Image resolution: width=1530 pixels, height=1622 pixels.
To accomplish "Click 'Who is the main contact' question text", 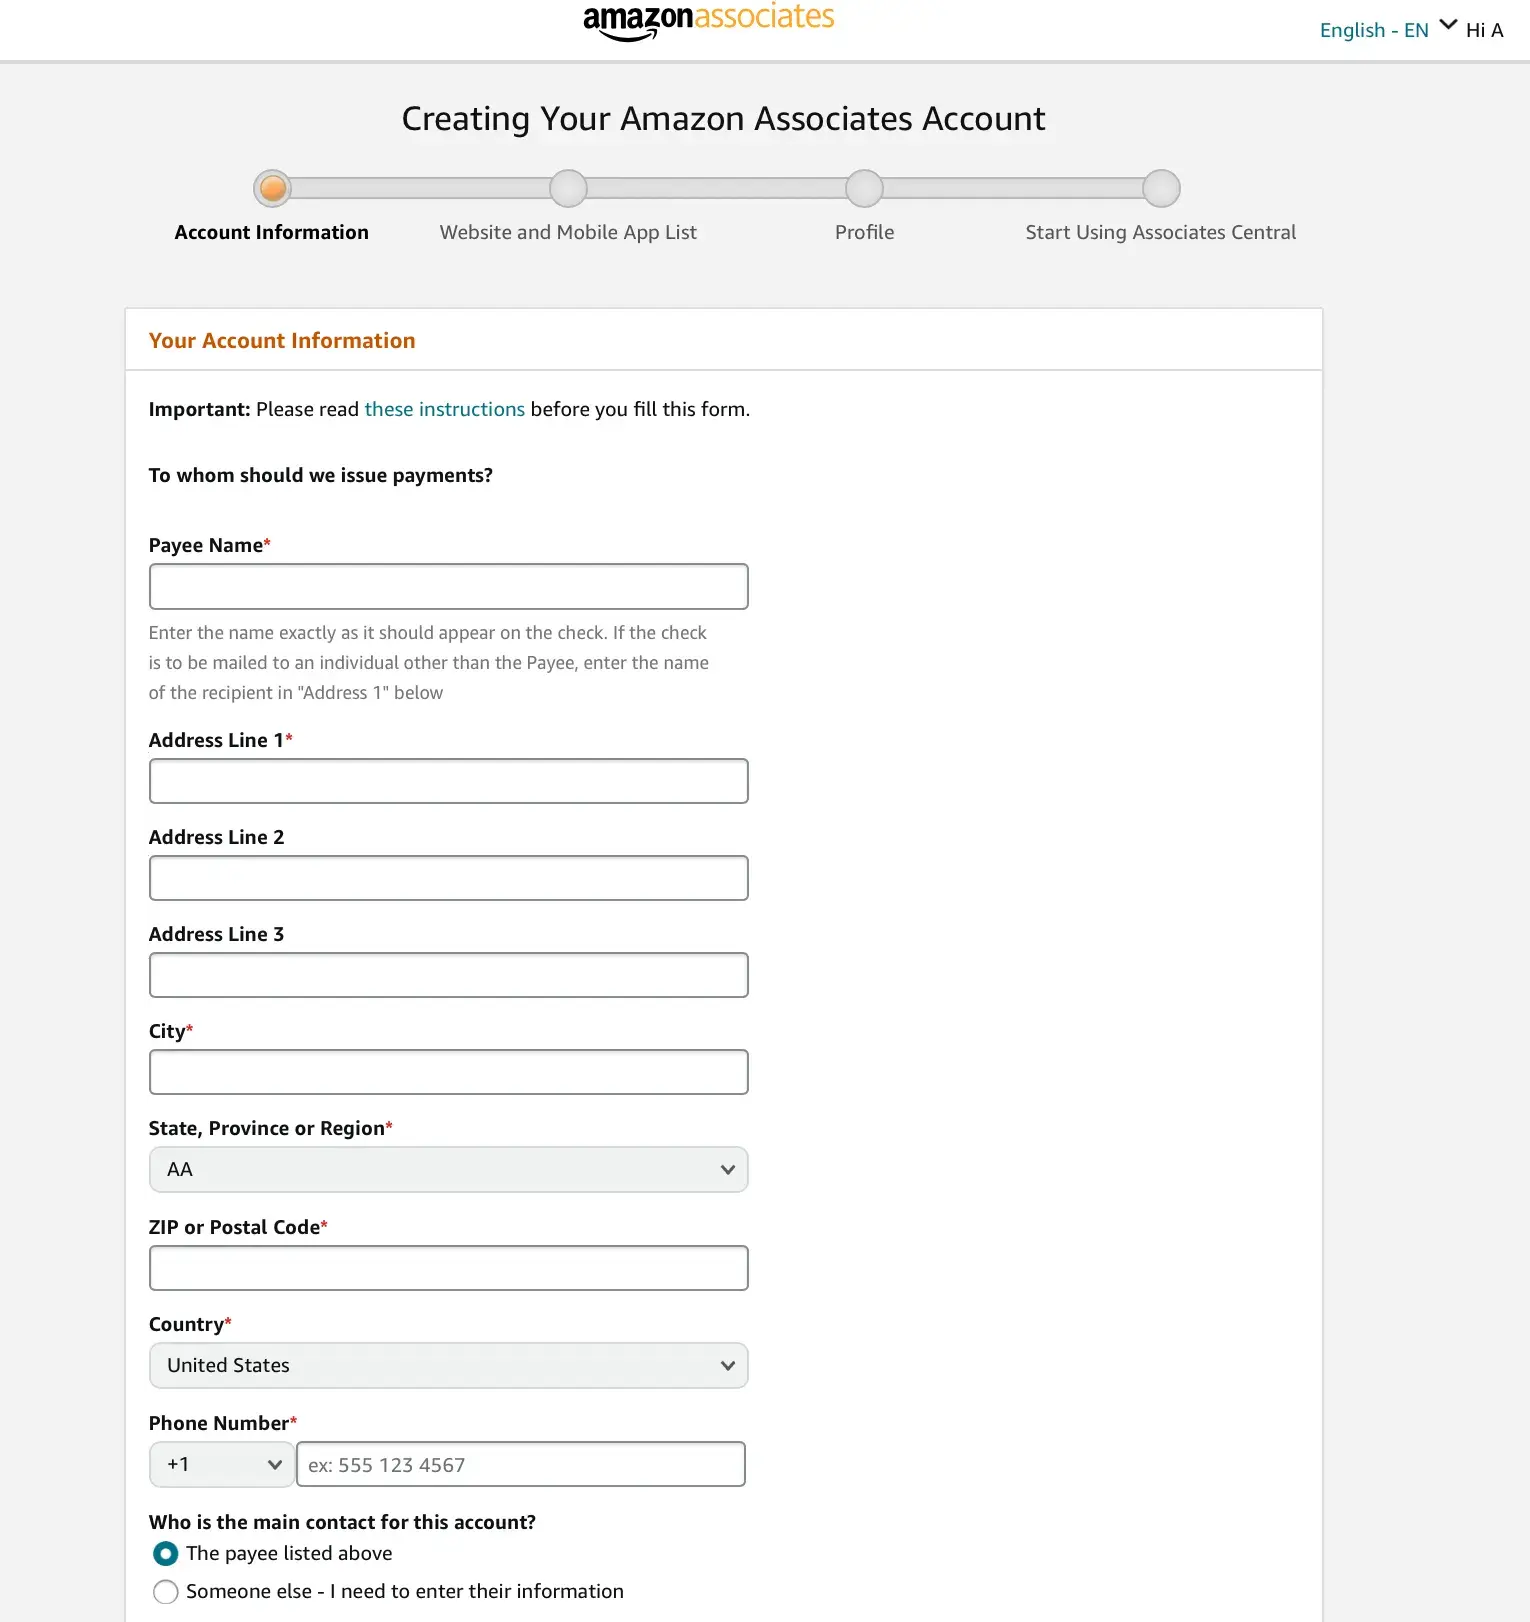I will tap(342, 1522).
